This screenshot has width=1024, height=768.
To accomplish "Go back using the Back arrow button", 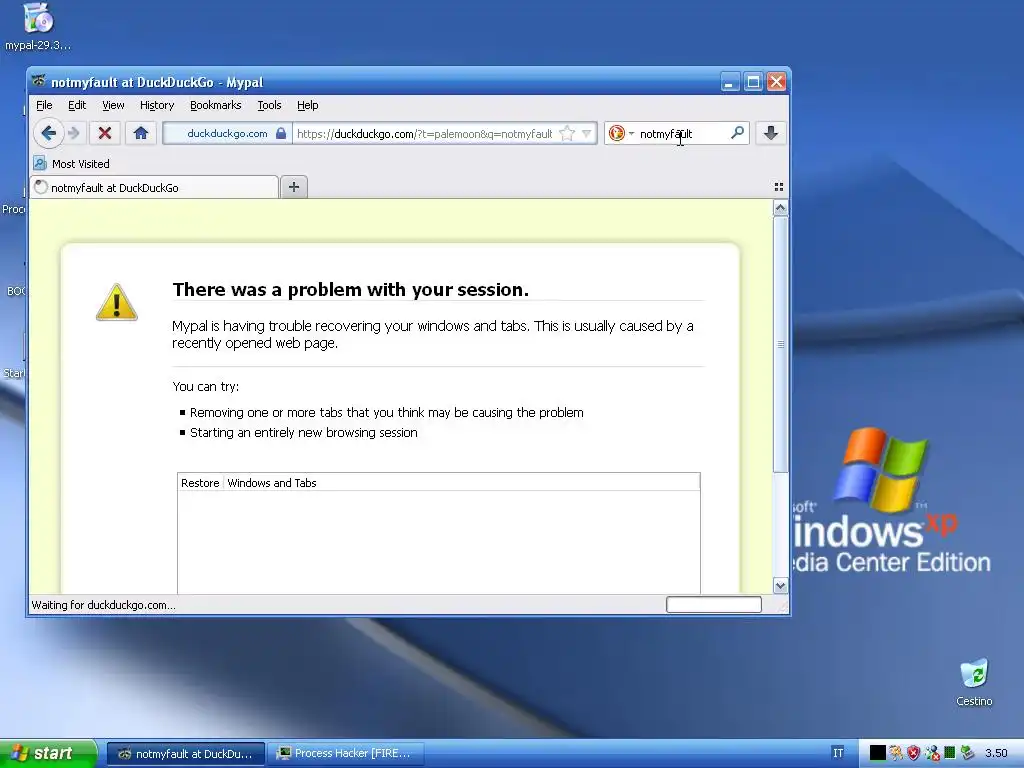I will click(48, 133).
